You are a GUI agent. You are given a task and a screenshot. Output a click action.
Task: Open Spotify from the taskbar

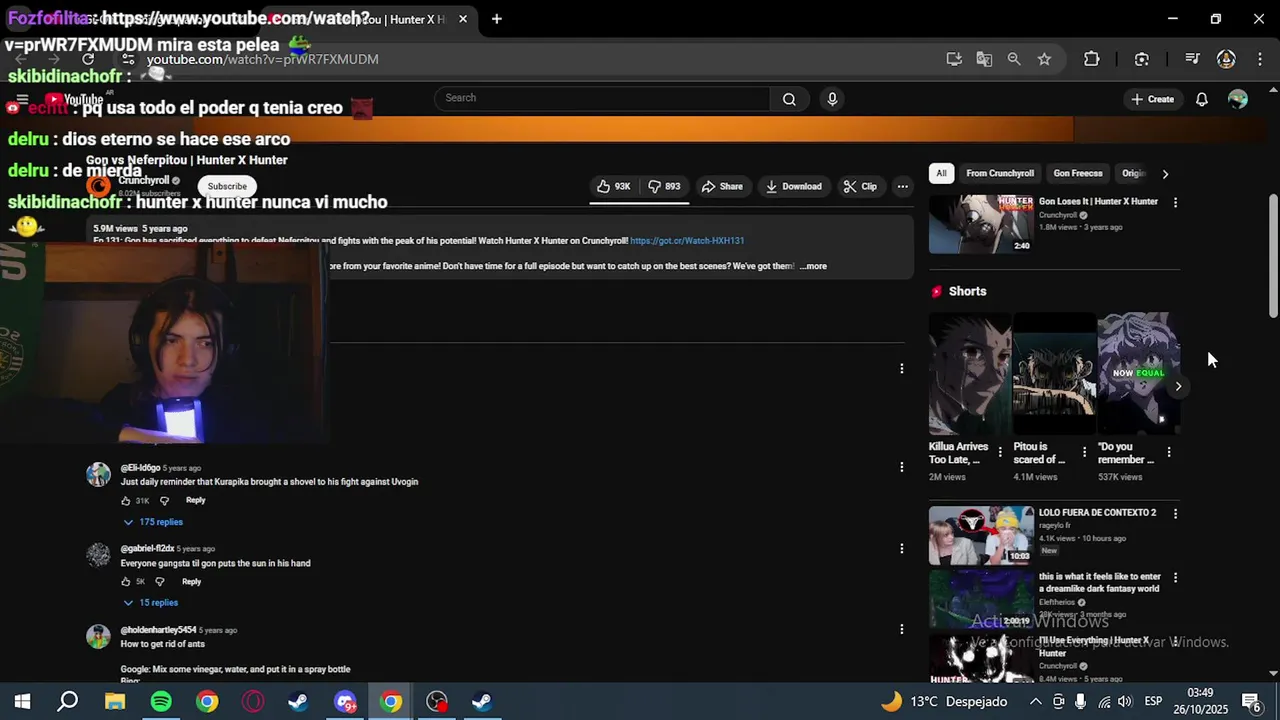pos(161,702)
